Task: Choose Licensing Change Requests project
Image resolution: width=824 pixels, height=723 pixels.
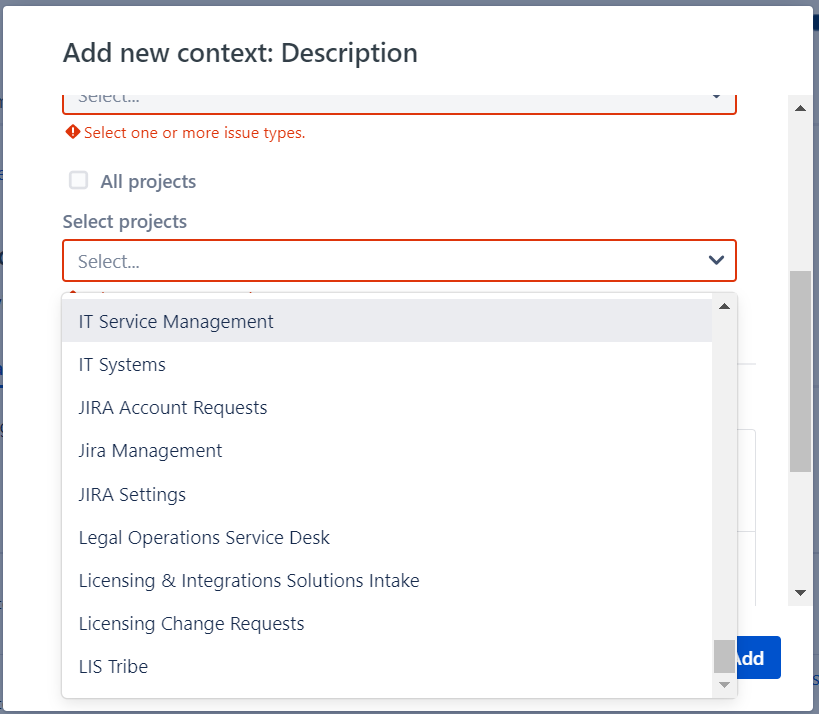Action: click(191, 624)
